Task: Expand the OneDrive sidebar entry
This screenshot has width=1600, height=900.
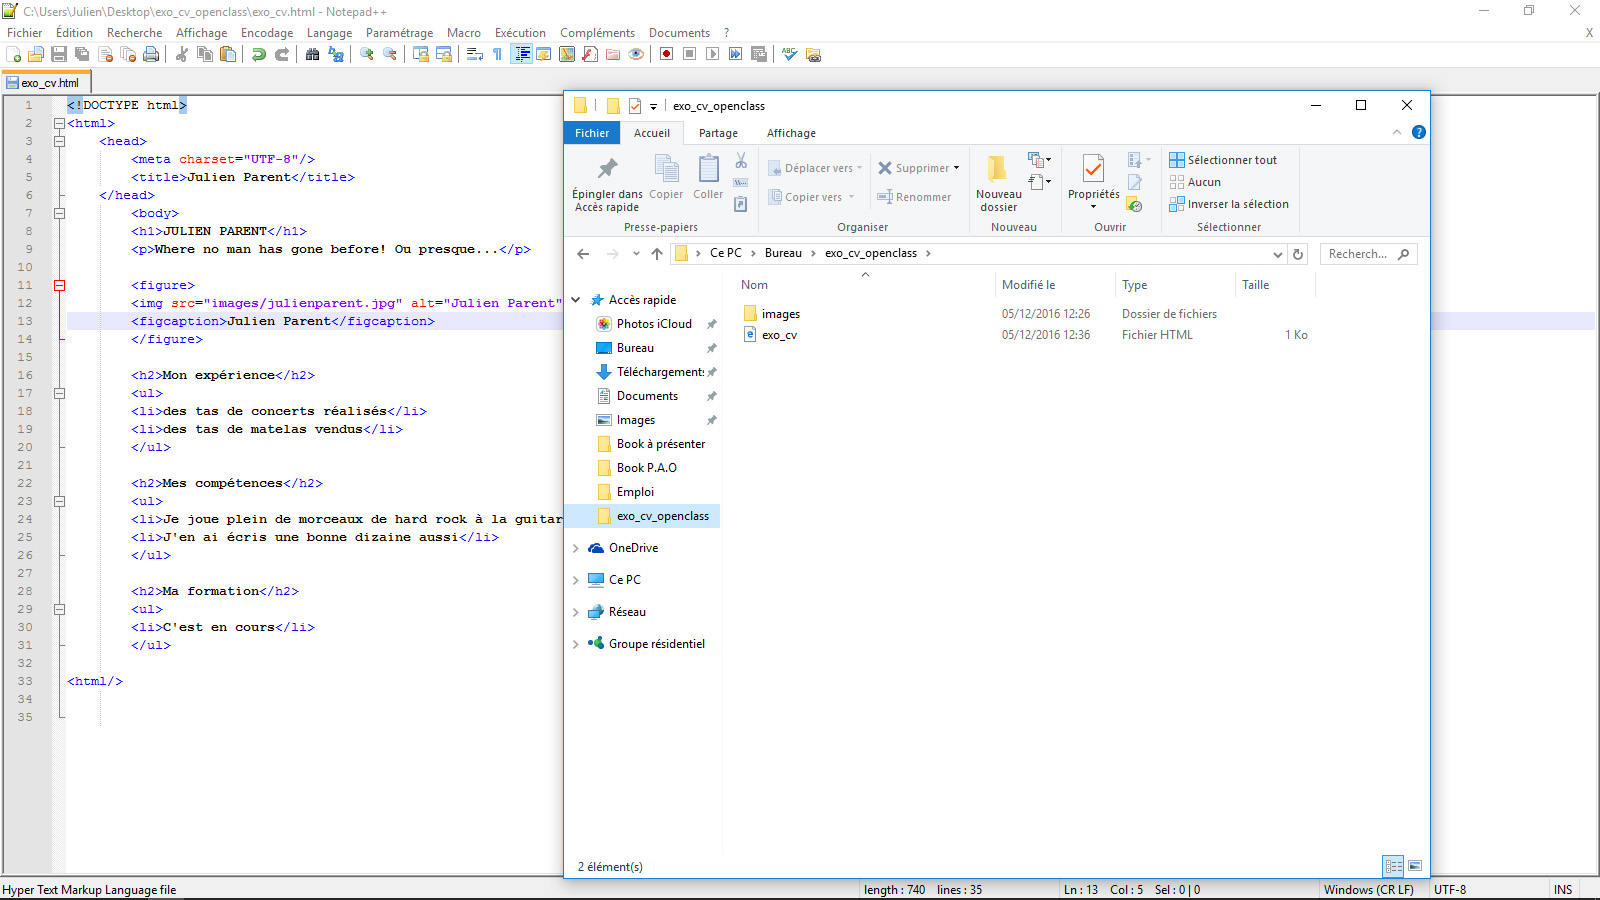Action: point(576,548)
